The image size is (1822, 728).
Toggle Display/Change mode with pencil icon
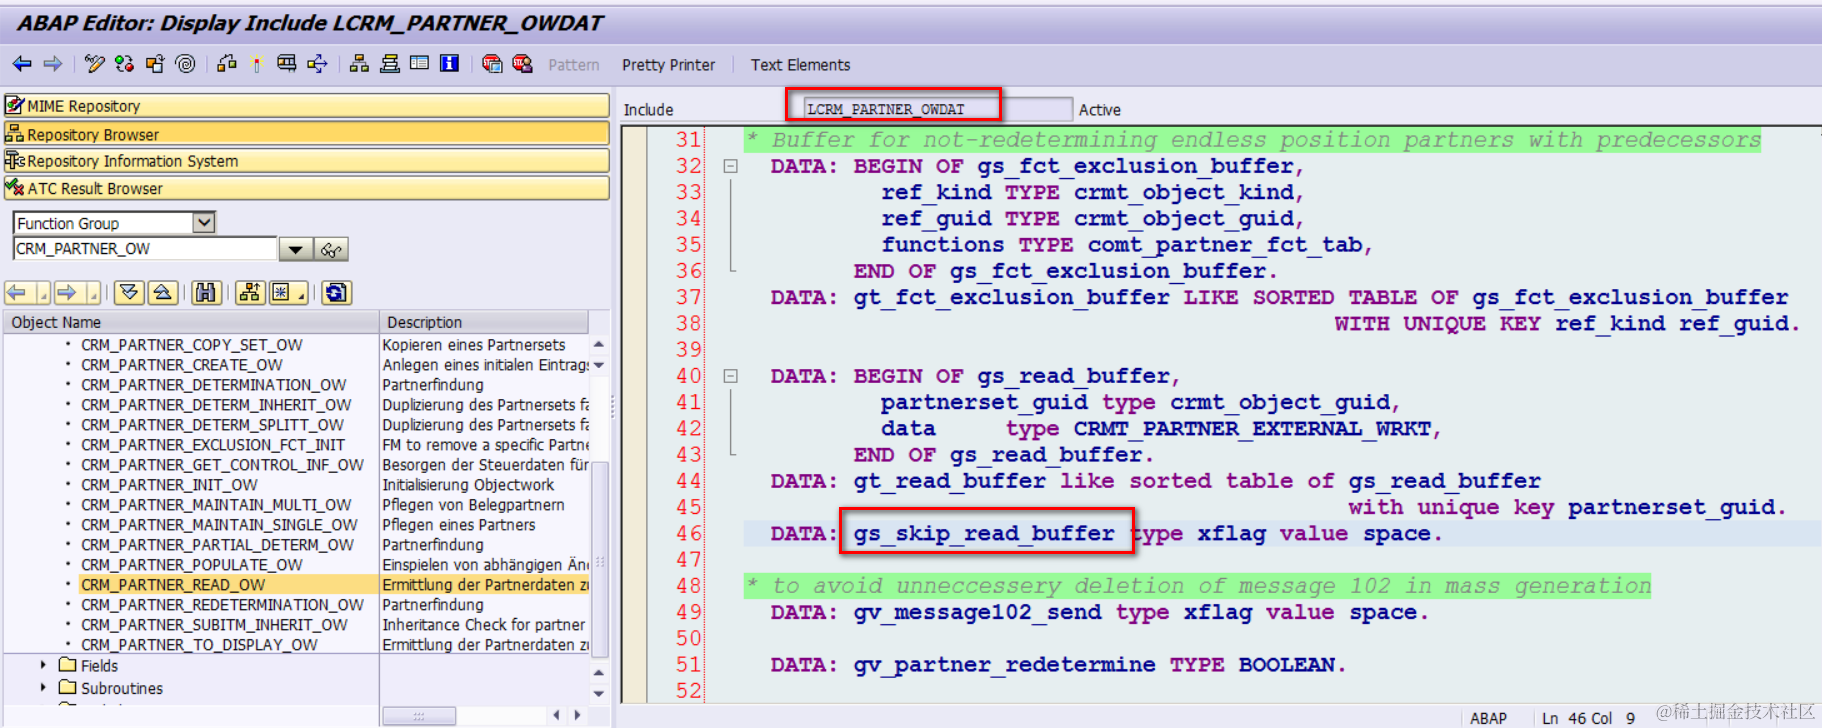[x=94, y=64]
